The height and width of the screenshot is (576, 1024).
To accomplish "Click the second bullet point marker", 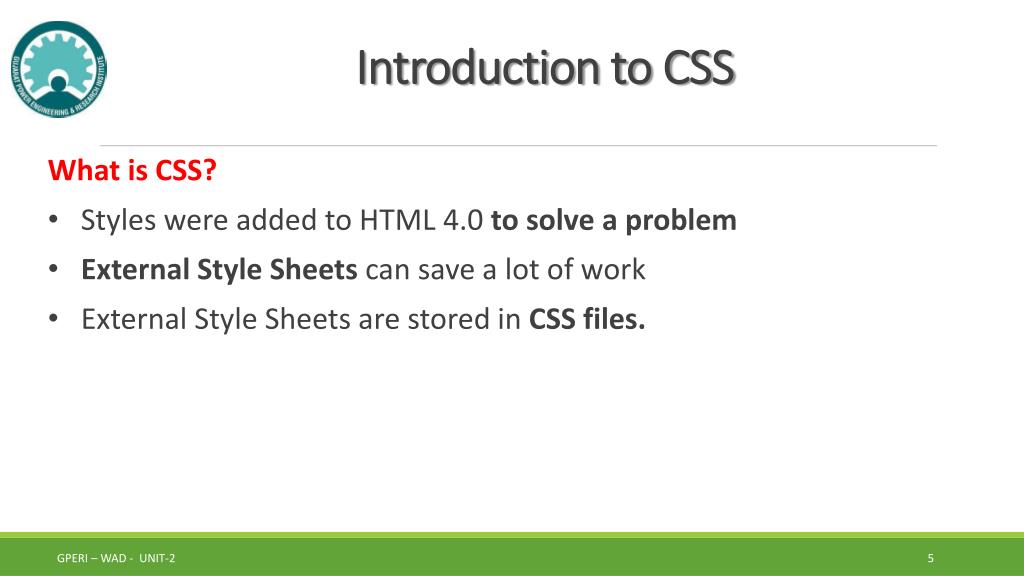I will pyautogui.click(x=54, y=269).
